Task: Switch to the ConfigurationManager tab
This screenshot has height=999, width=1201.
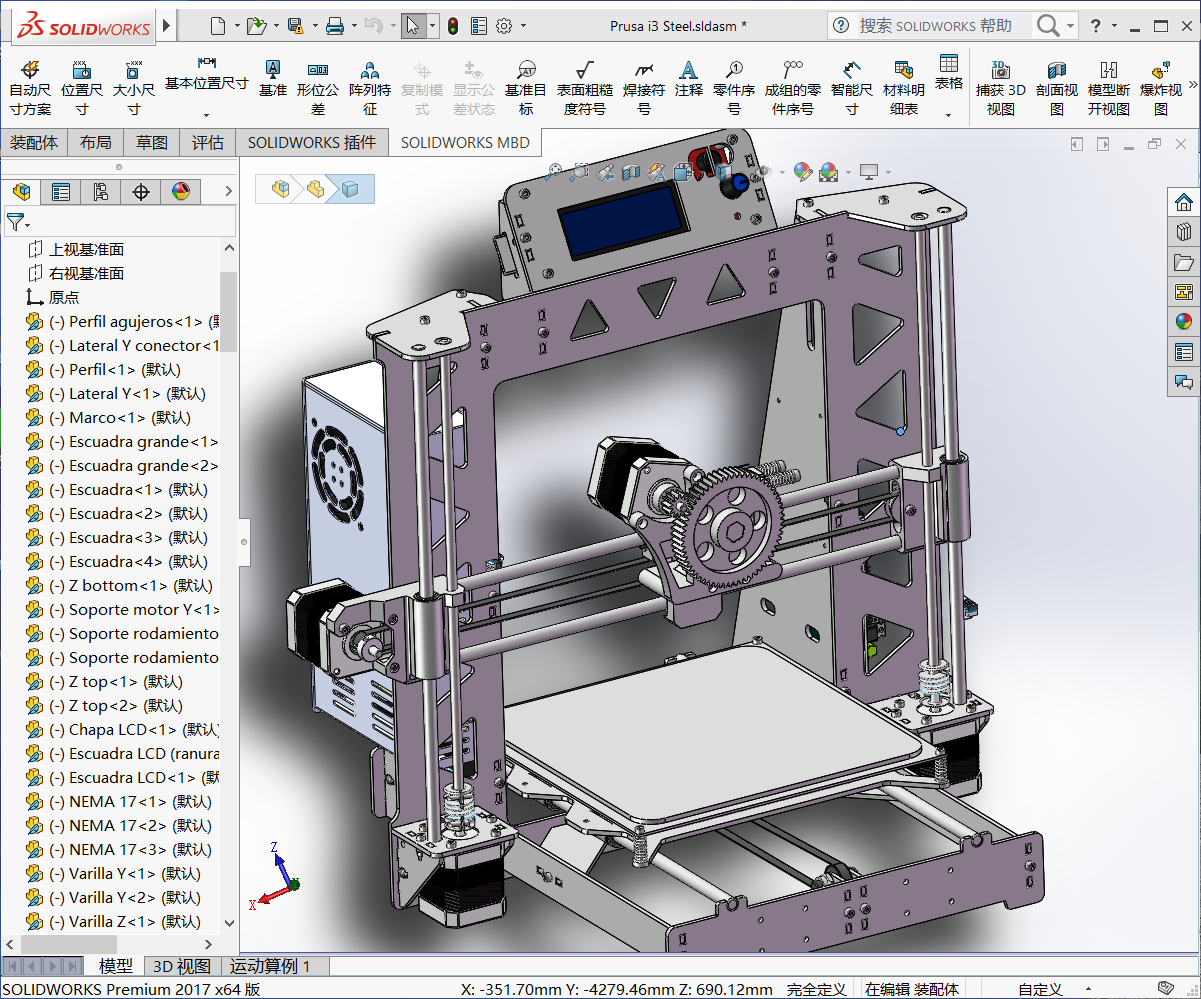Action: point(101,191)
